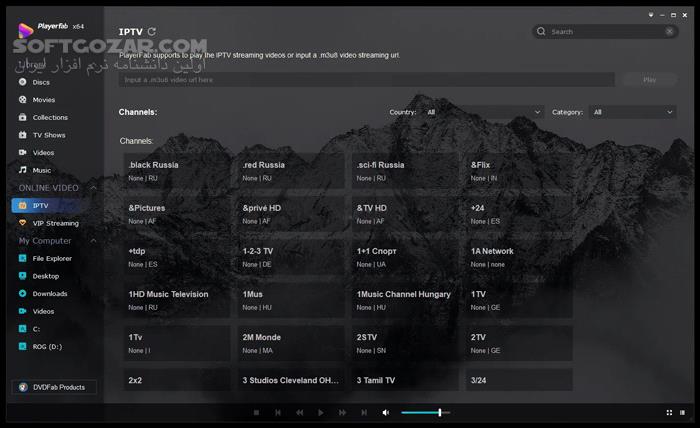
Task: Open the Downloads icon
Action: click(23, 293)
